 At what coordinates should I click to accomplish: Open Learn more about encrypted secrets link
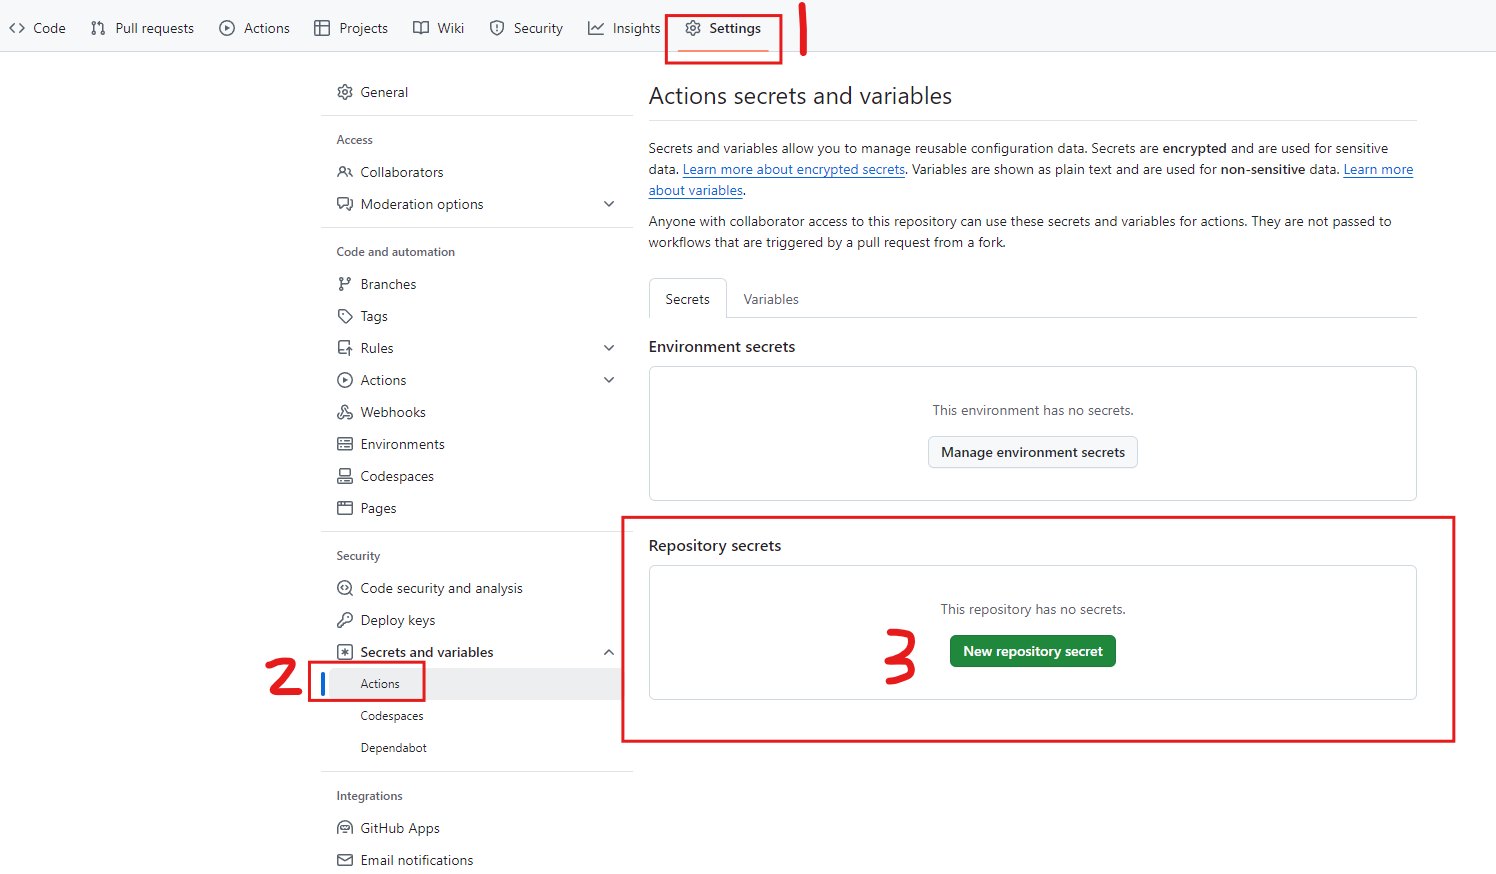click(794, 170)
